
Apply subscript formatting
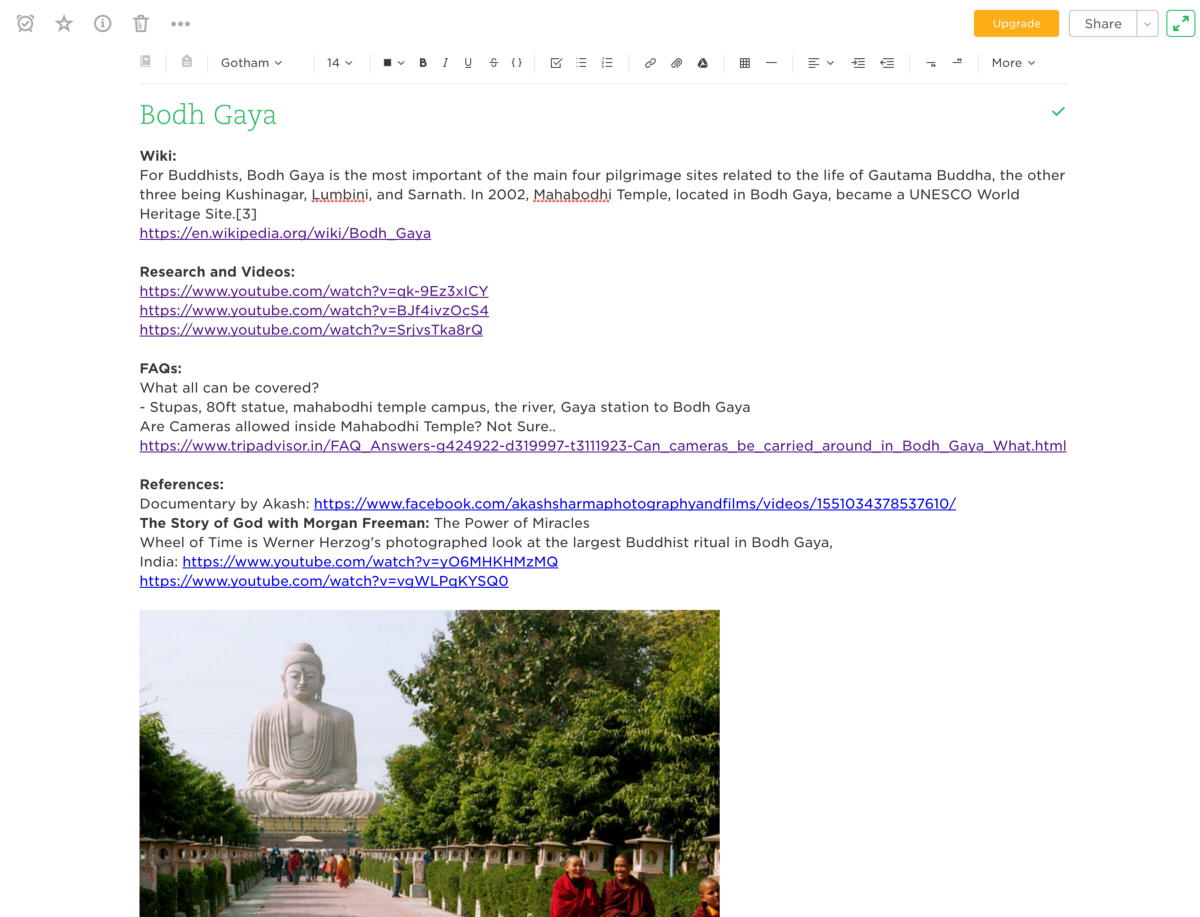pos(931,63)
